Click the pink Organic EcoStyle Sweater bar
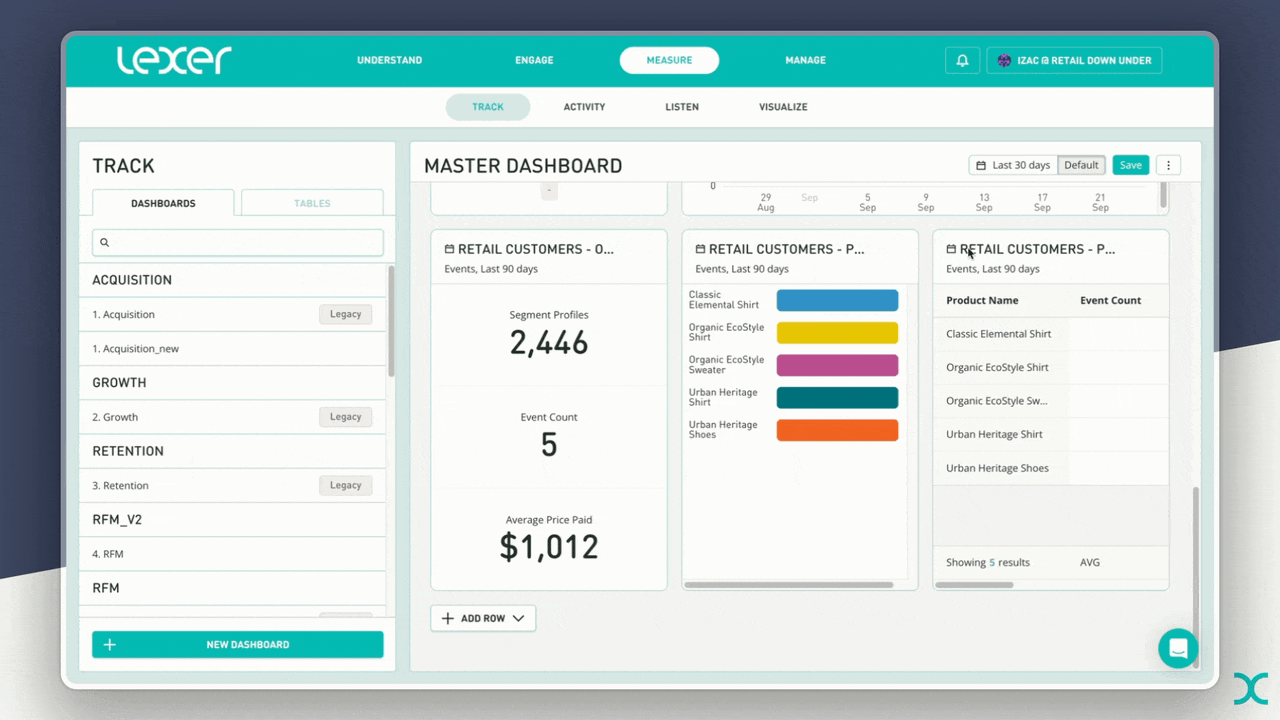Screen dimensions: 1280x720 tap(837, 365)
